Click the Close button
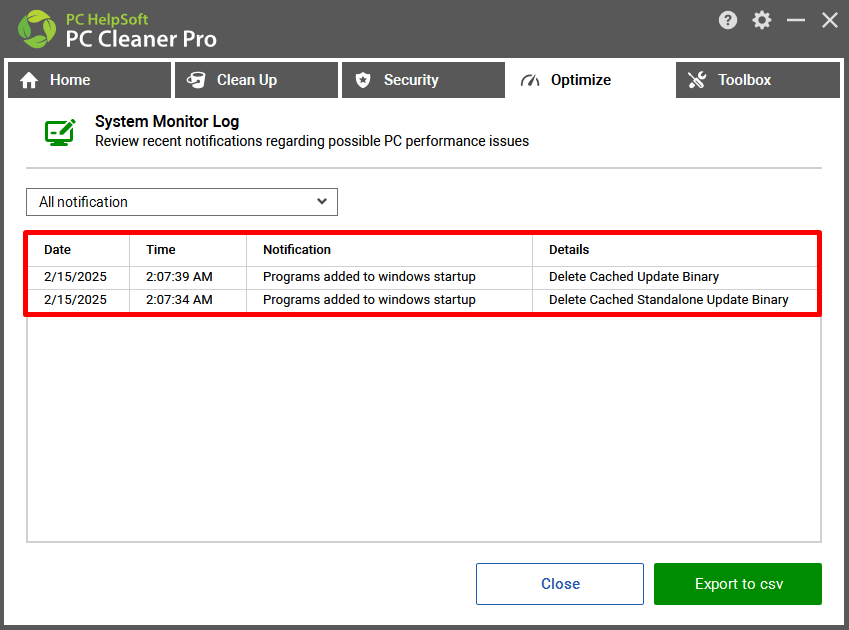849x630 pixels. (560, 584)
